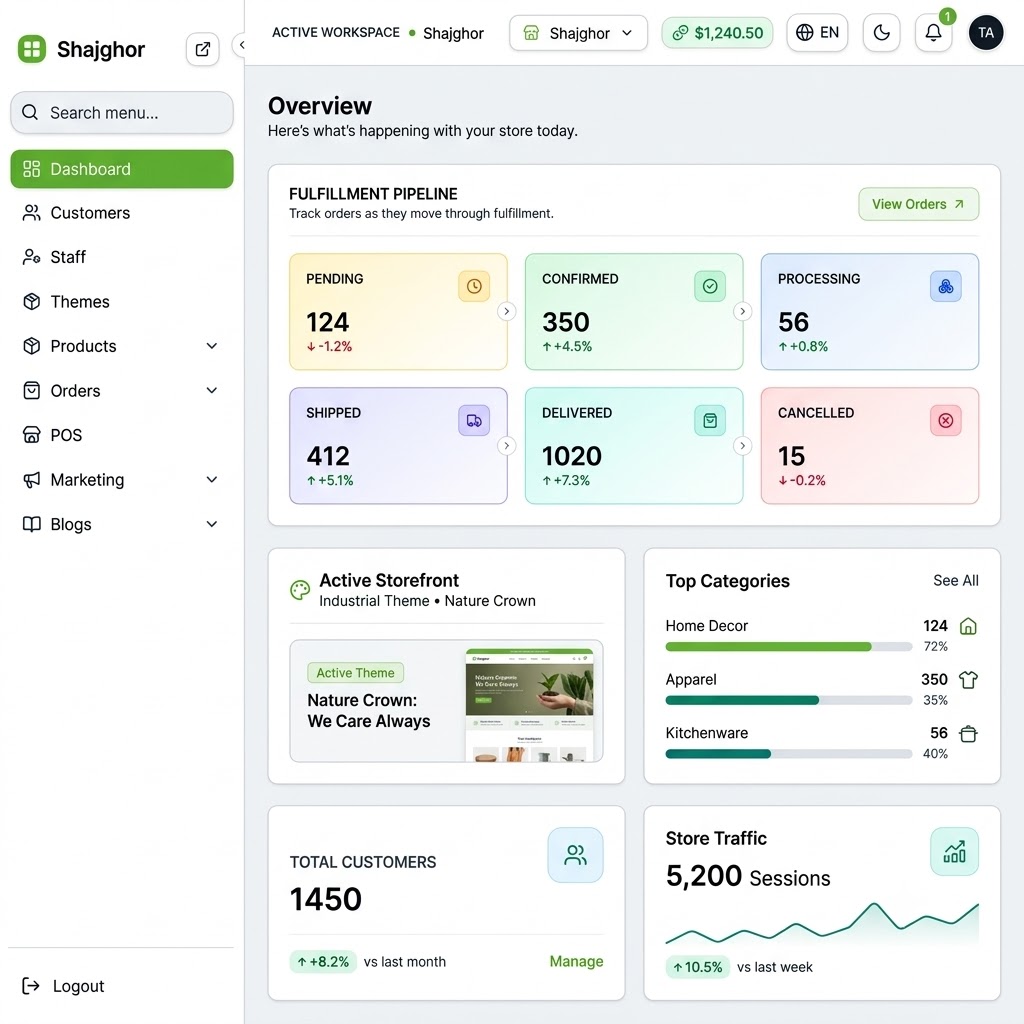The width and height of the screenshot is (1024, 1024).
Task: Click the View Orders button
Action: coord(918,204)
